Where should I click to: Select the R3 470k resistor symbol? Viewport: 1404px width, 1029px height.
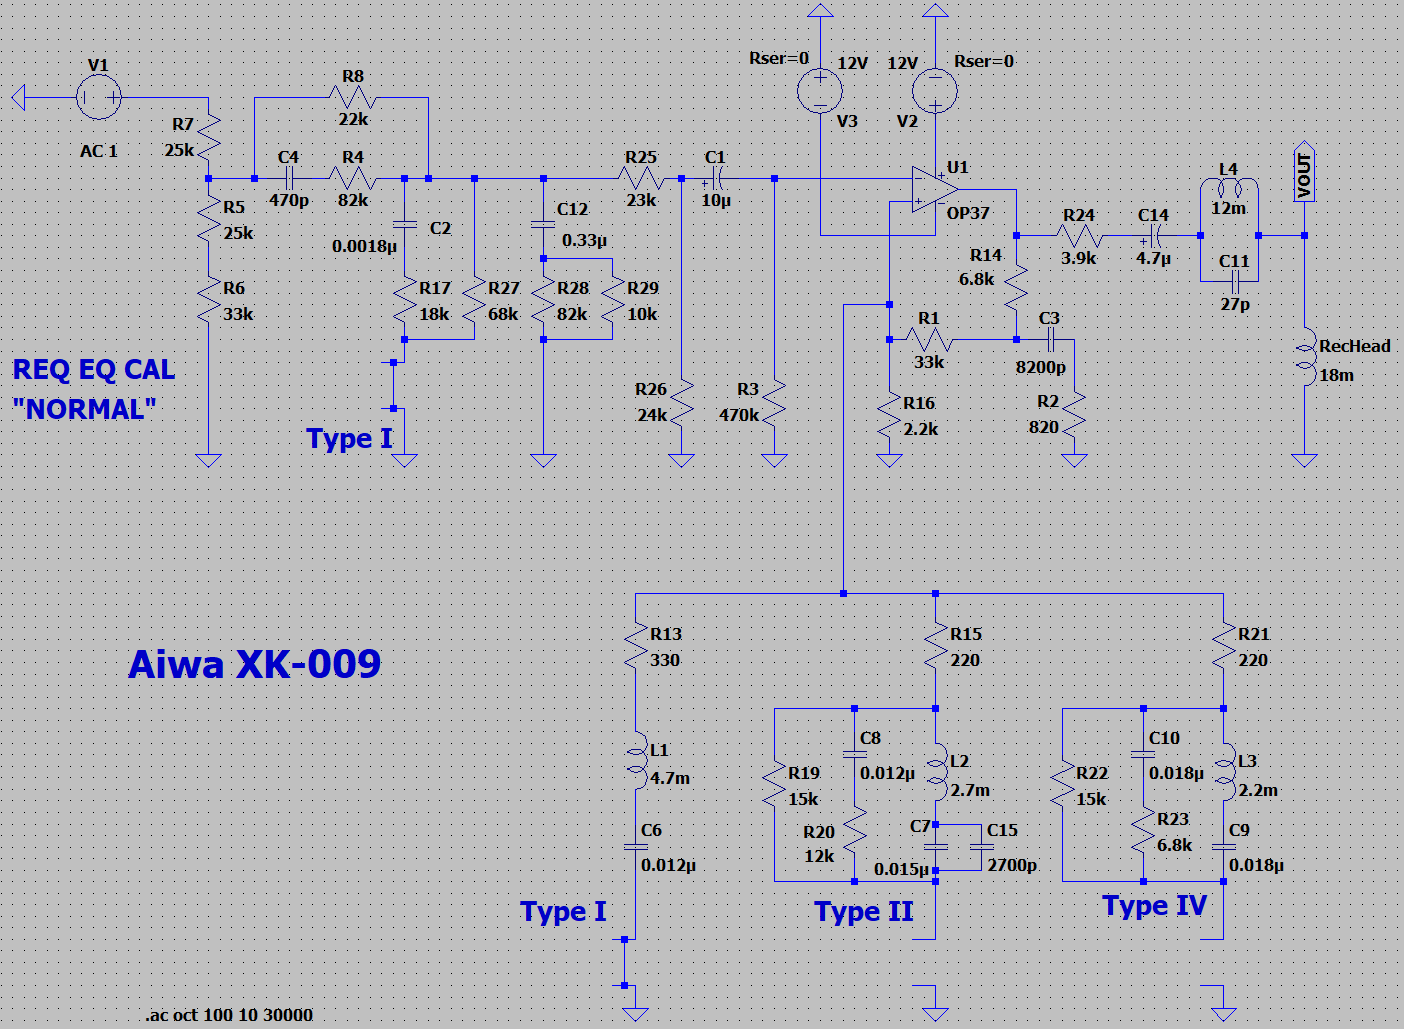[774, 402]
